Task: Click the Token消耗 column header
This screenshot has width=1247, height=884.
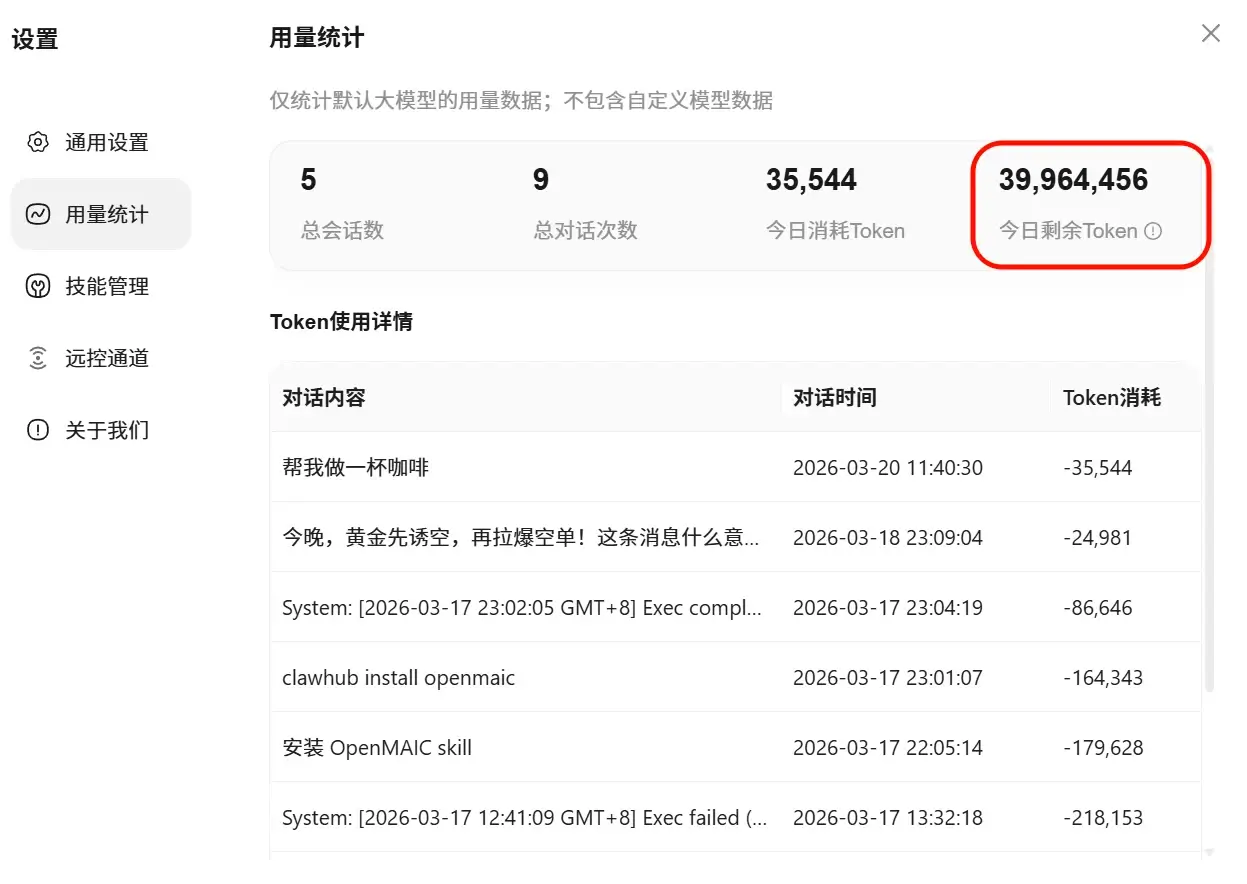Action: click(x=1111, y=398)
